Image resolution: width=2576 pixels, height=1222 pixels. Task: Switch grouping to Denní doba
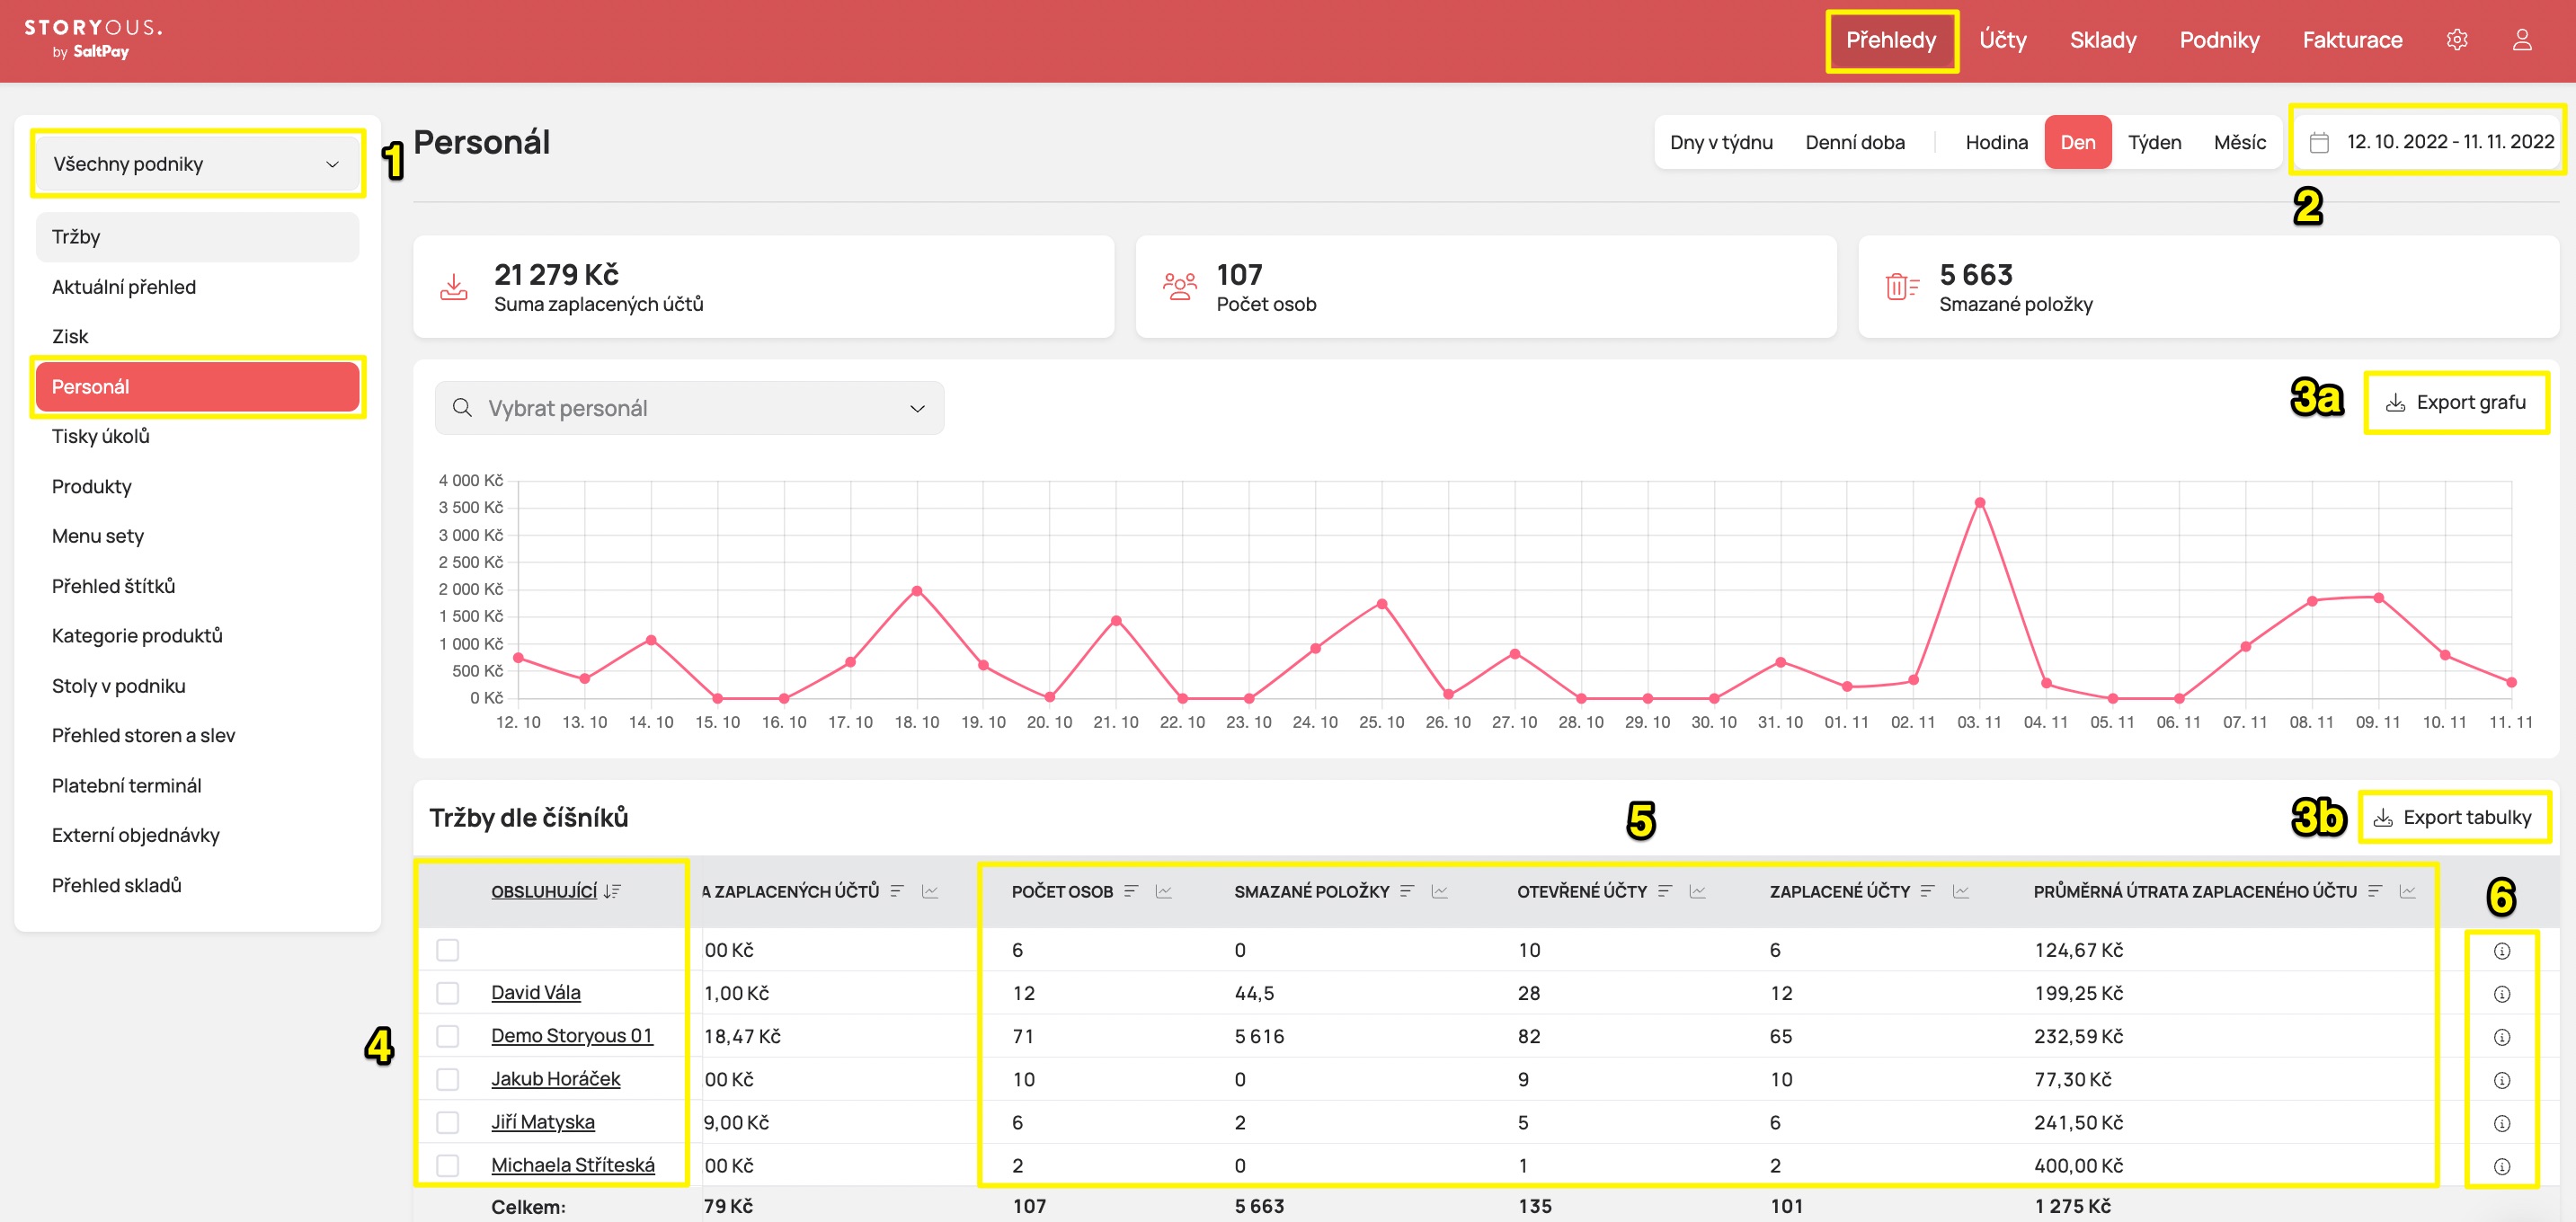coord(1855,142)
